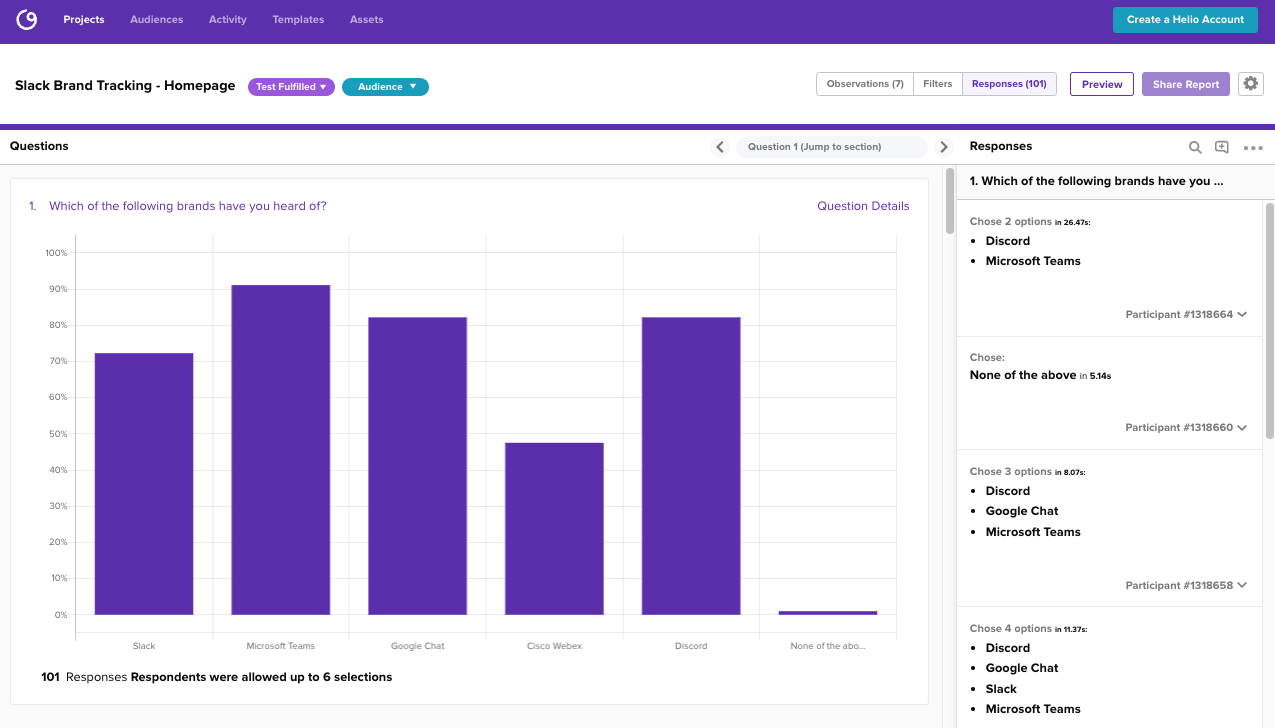Click the Preview button
The height and width of the screenshot is (728, 1275).
[x=1102, y=84]
